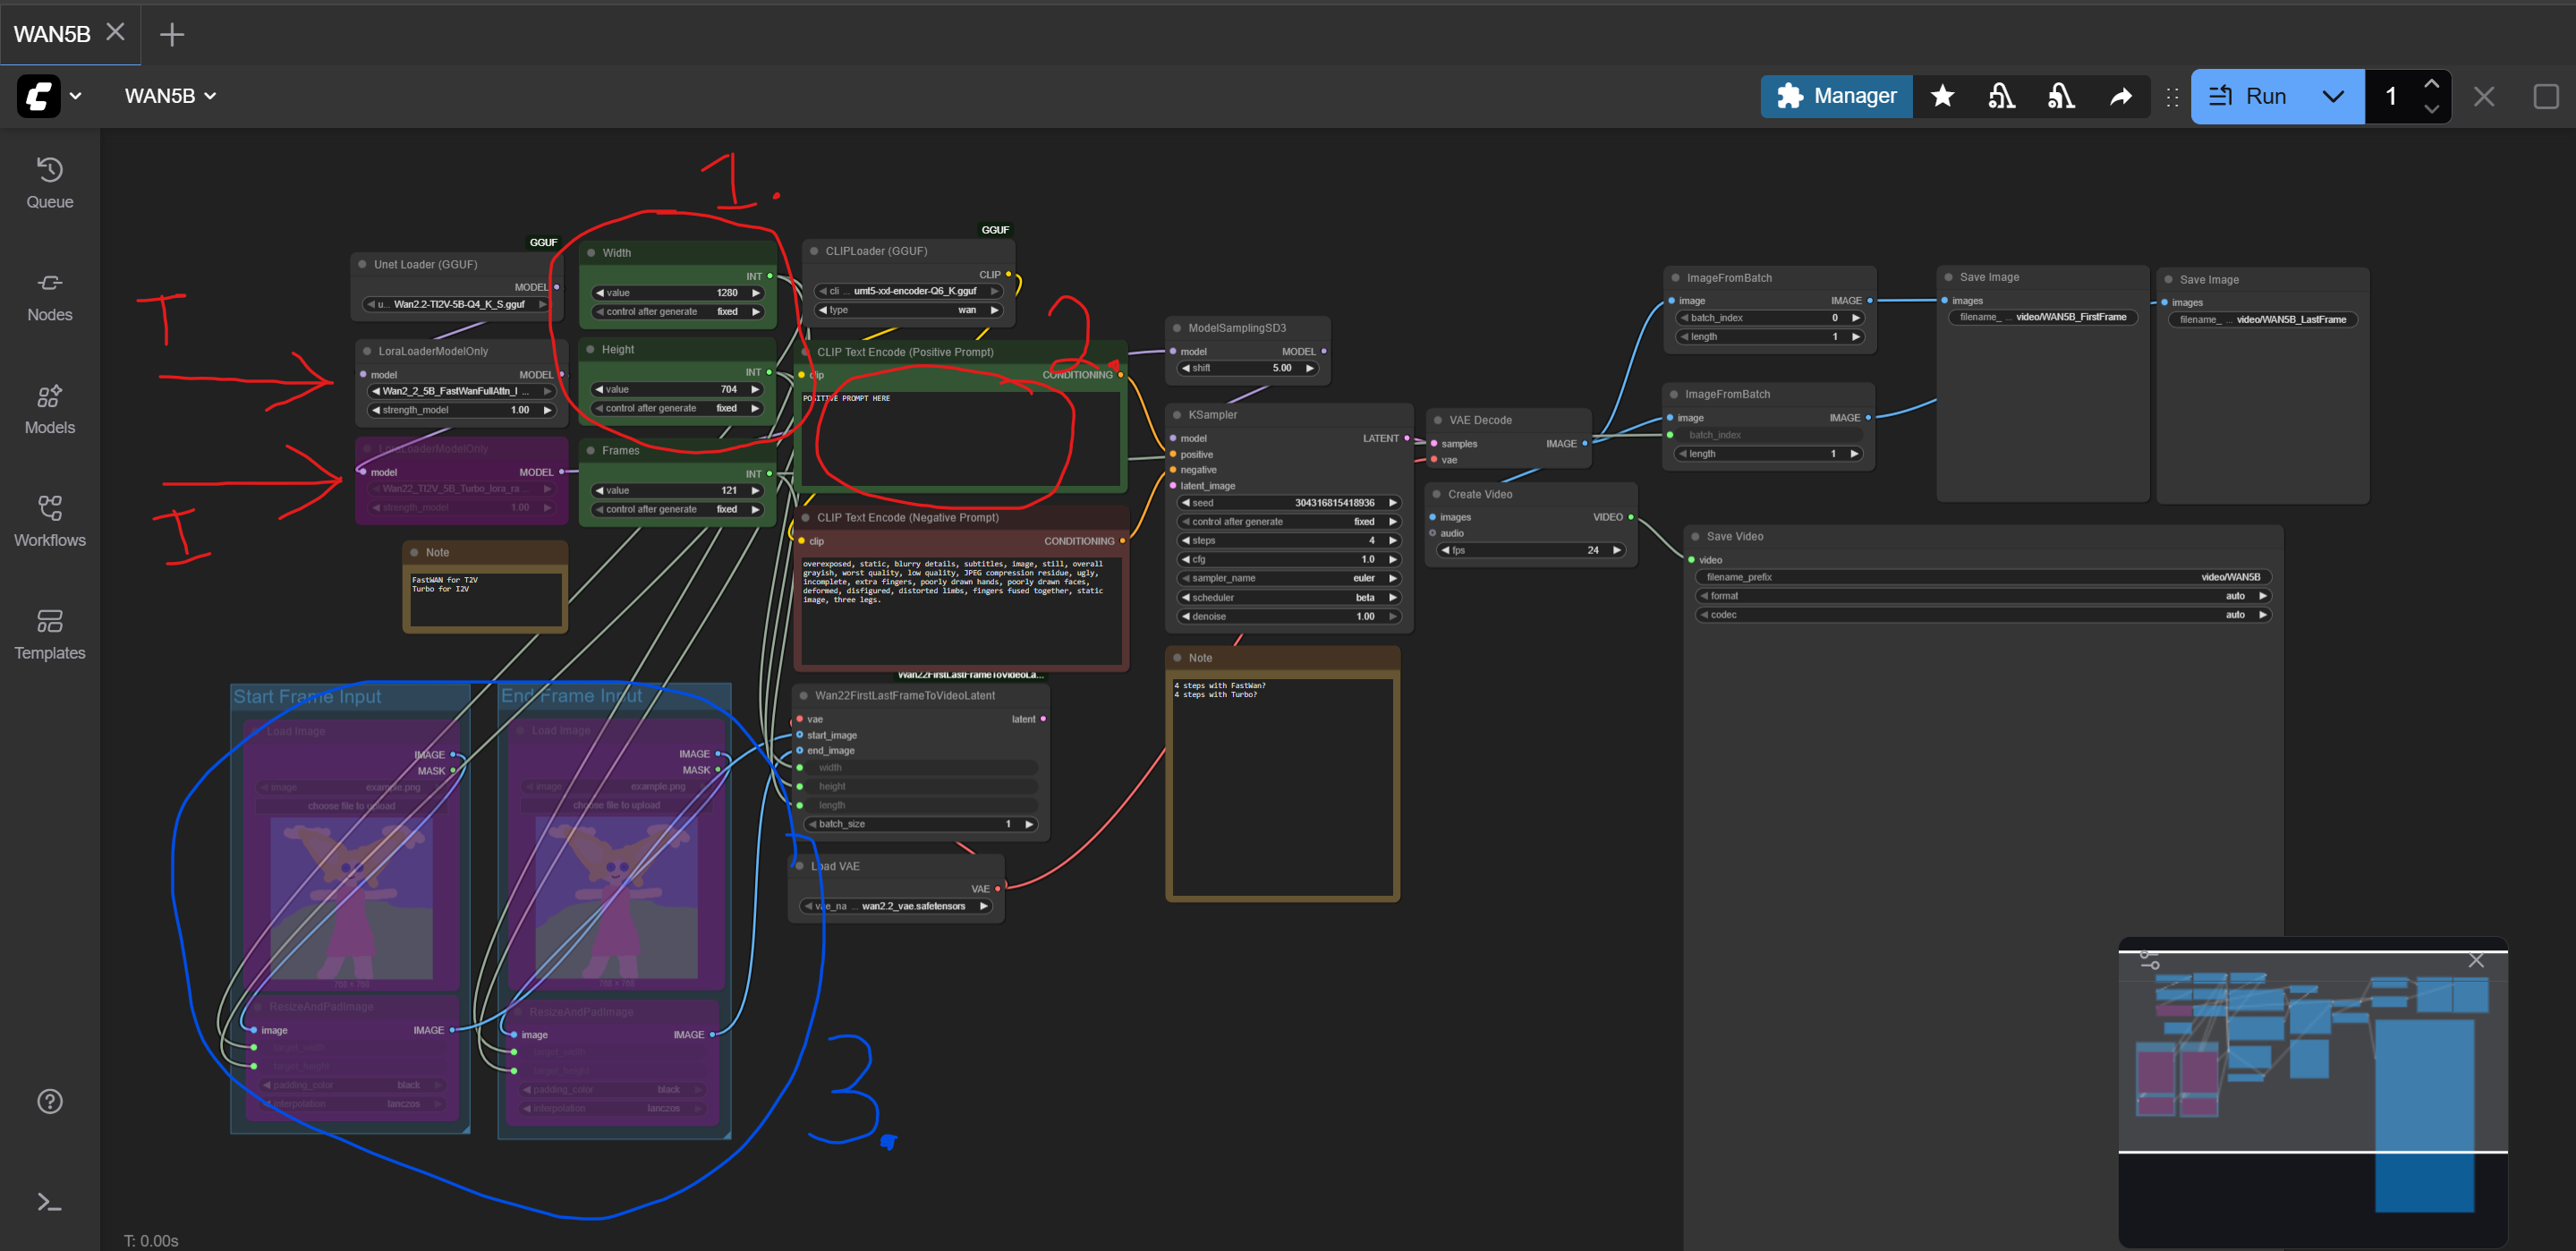Viewport: 2576px width, 1251px height.
Task: Switch to the WAN5B workflow tab
Action: [52, 34]
